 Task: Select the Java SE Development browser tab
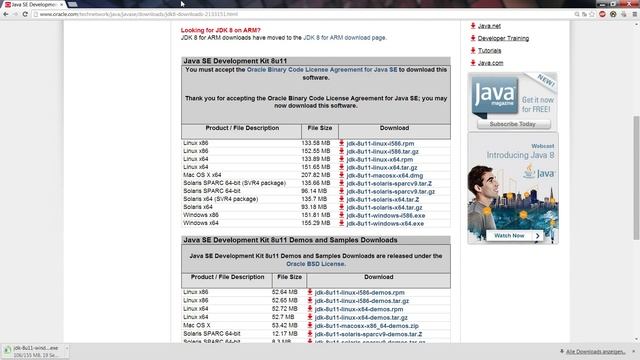pyautogui.click(x=34, y=4)
